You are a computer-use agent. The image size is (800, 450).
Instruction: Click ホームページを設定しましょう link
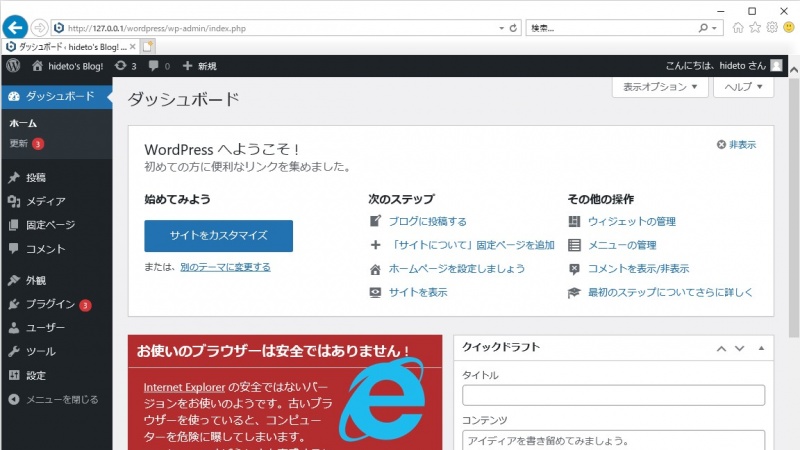tap(457, 268)
